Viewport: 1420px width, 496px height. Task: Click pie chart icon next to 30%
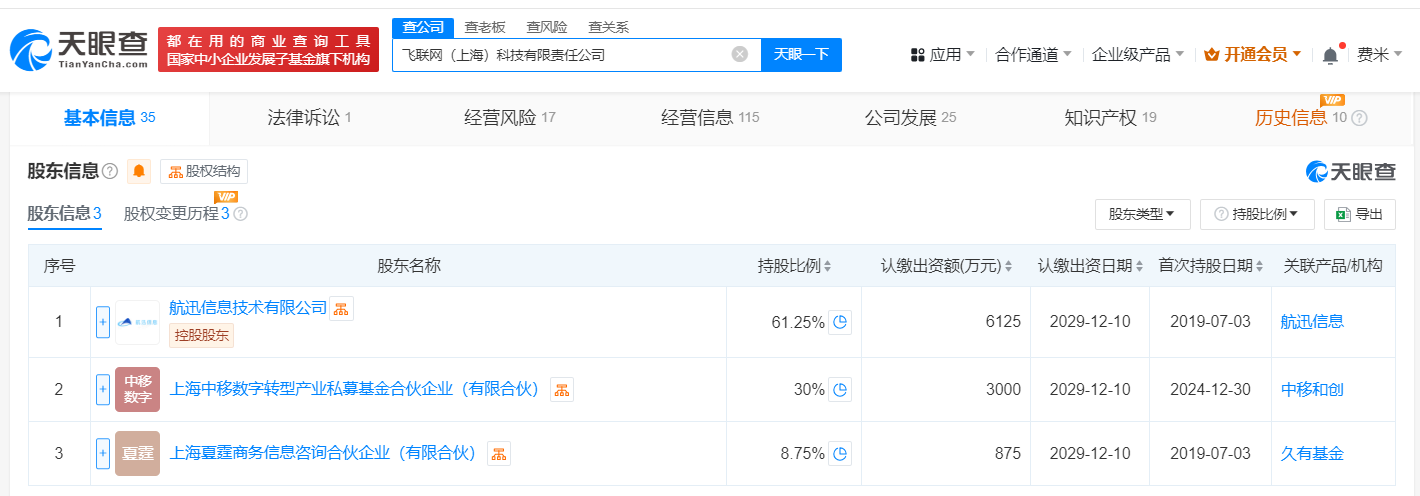pyautogui.click(x=840, y=389)
